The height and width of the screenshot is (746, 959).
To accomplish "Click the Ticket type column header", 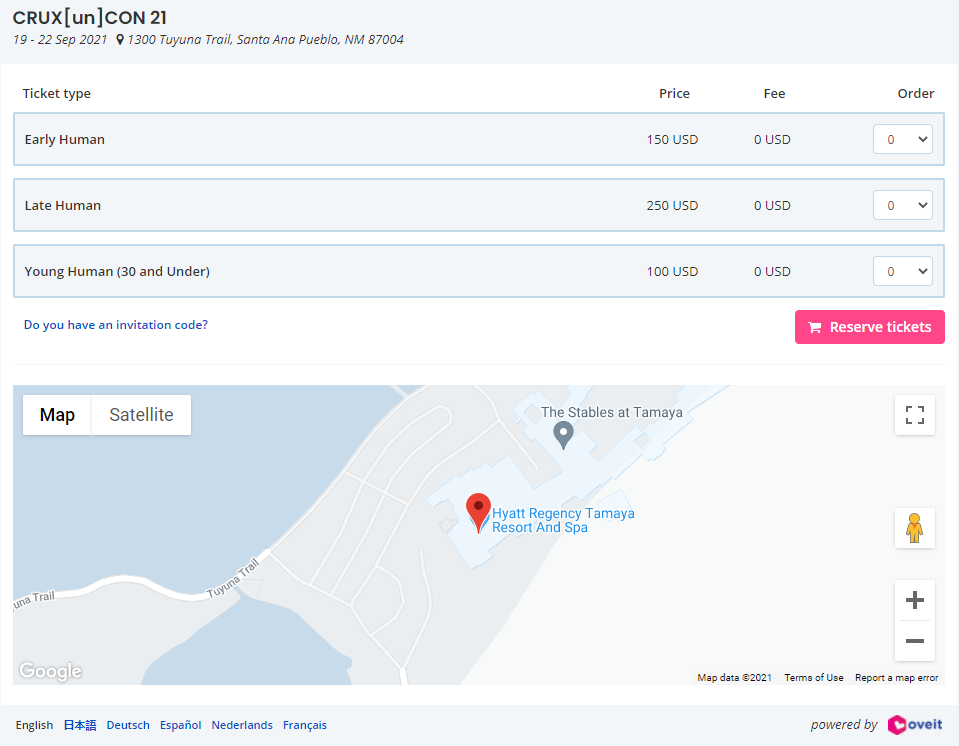I will pos(57,94).
